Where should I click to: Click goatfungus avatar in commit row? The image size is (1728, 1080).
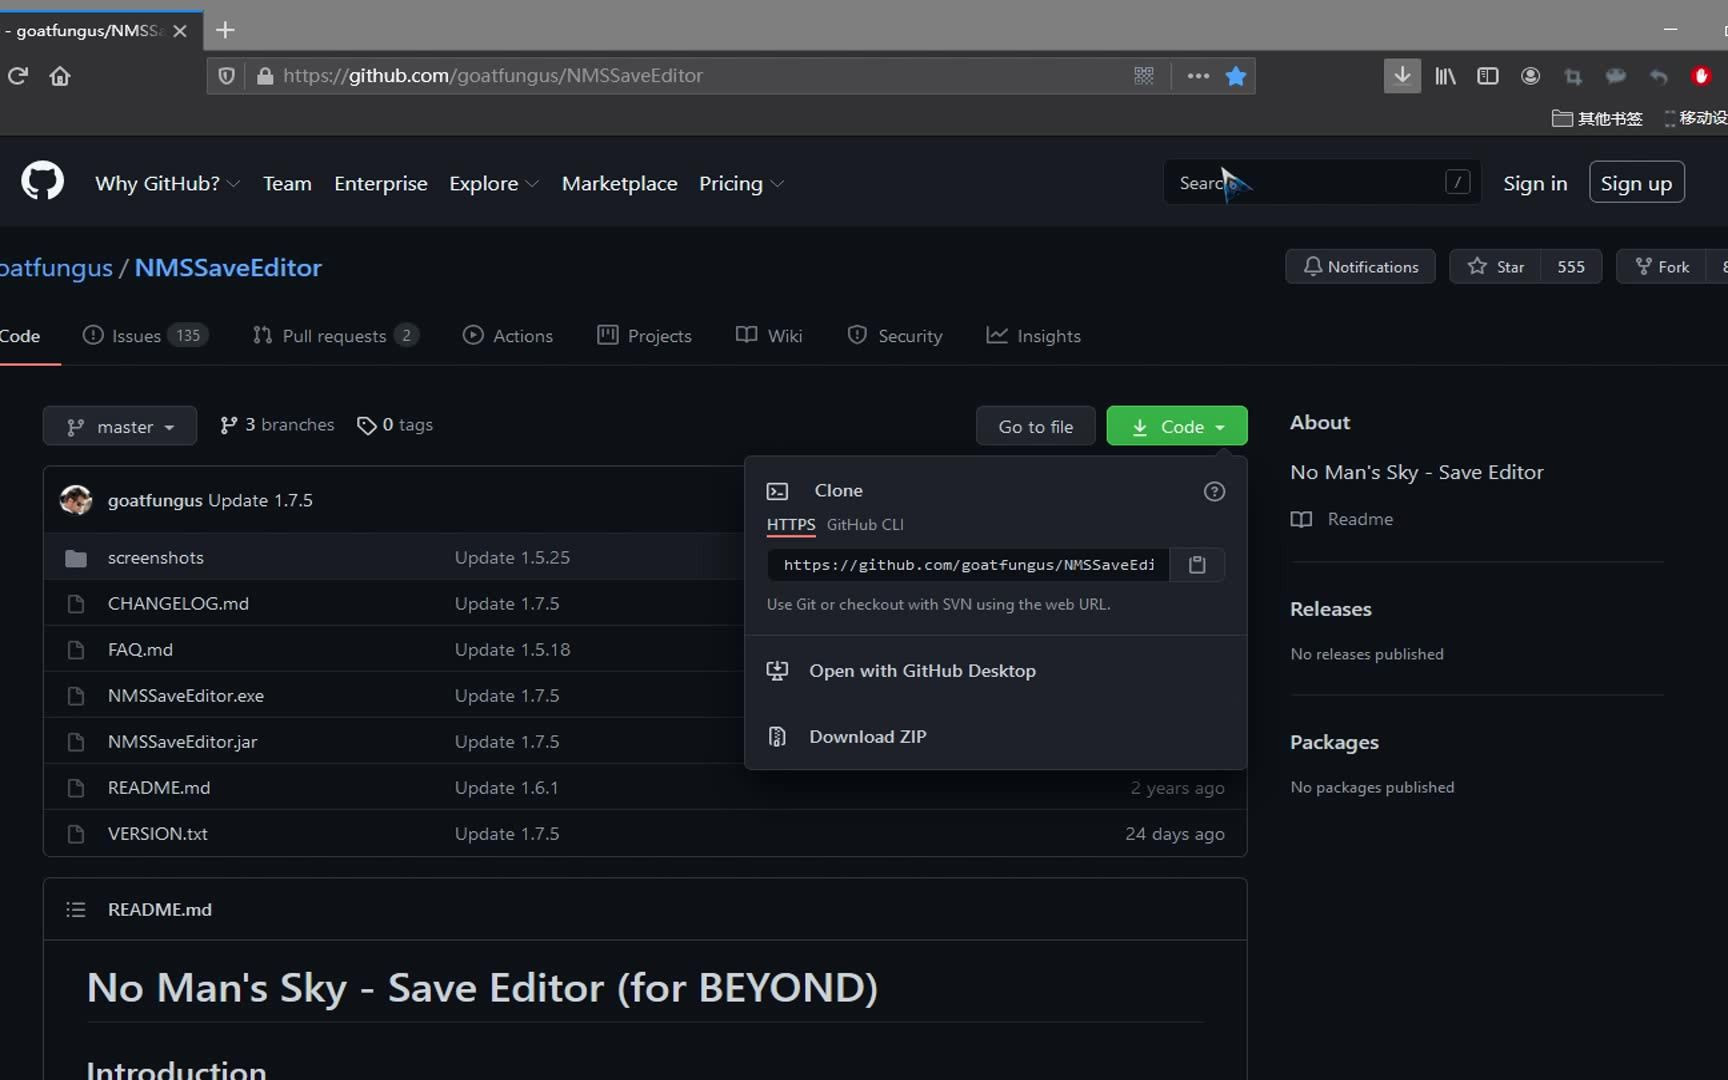click(76, 500)
